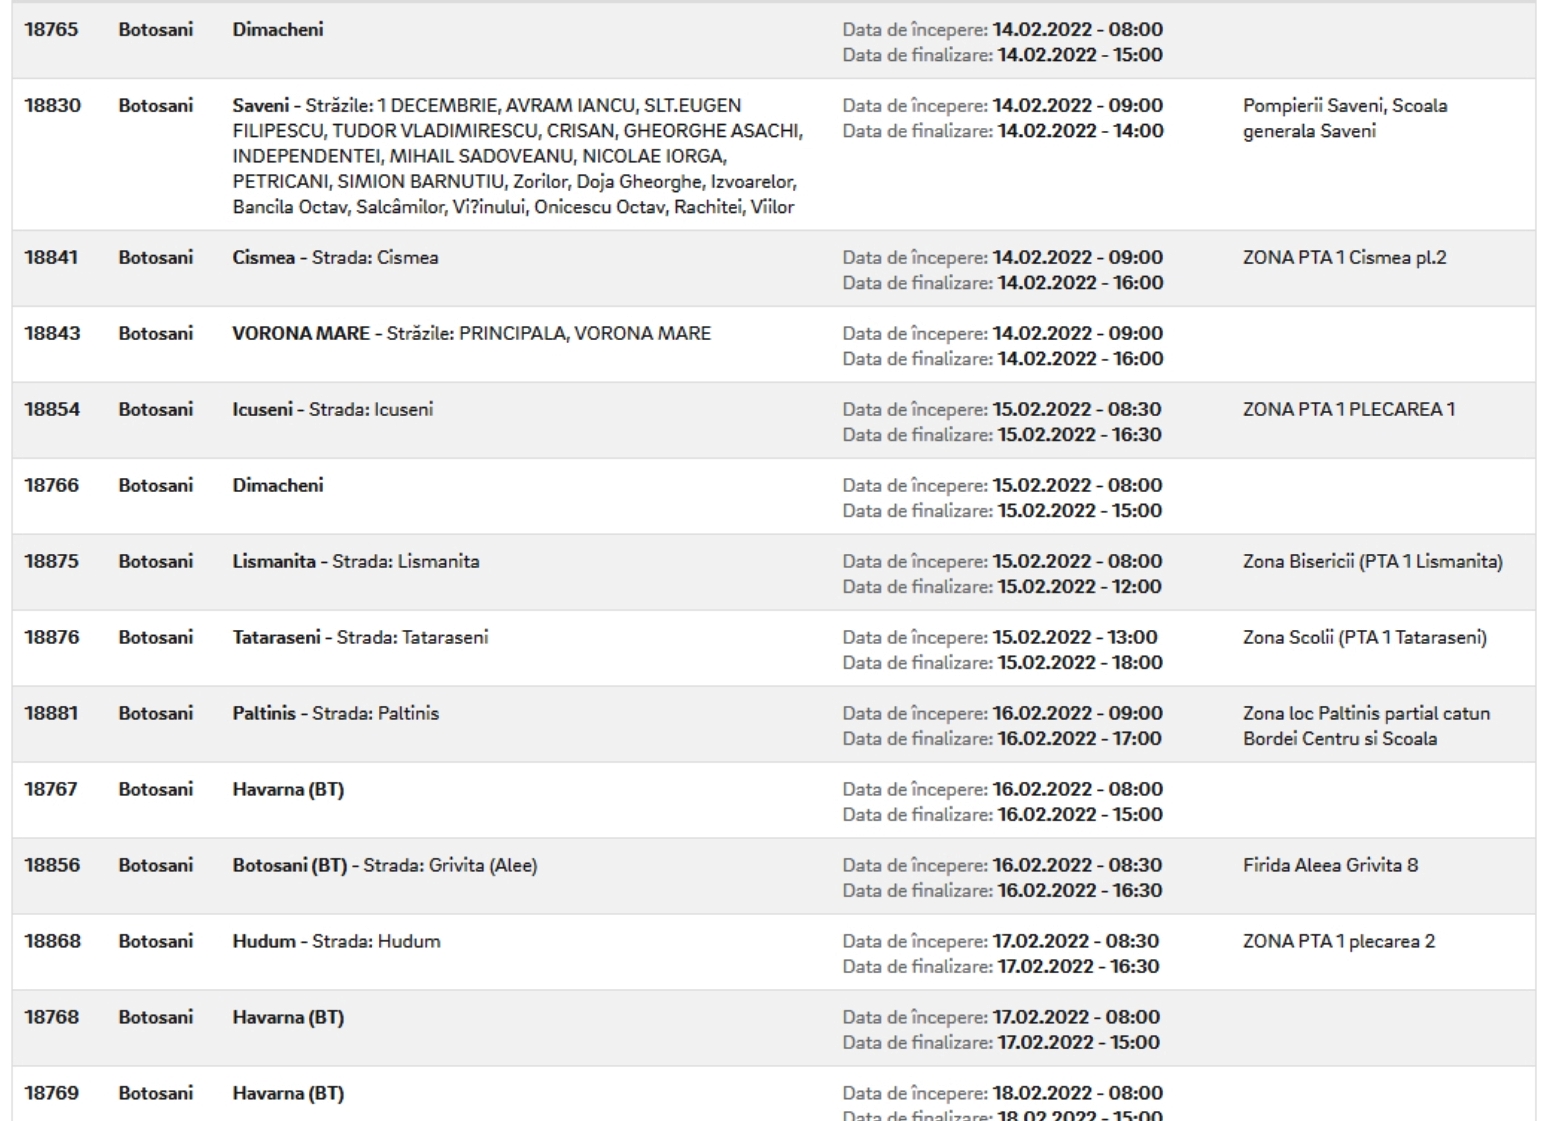This screenshot has height=1121, width=1545.
Task: Click Pompierii Saveni, Scoala generala note
Action: tap(1344, 118)
